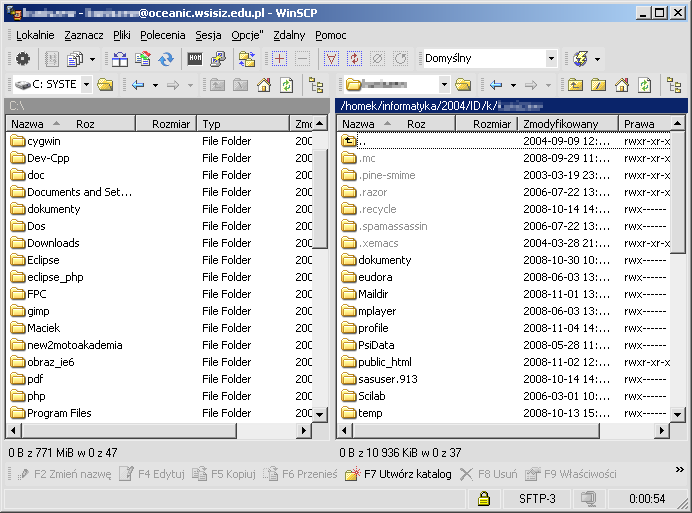Go back in local panel history
692x513 pixels.
point(138,84)
